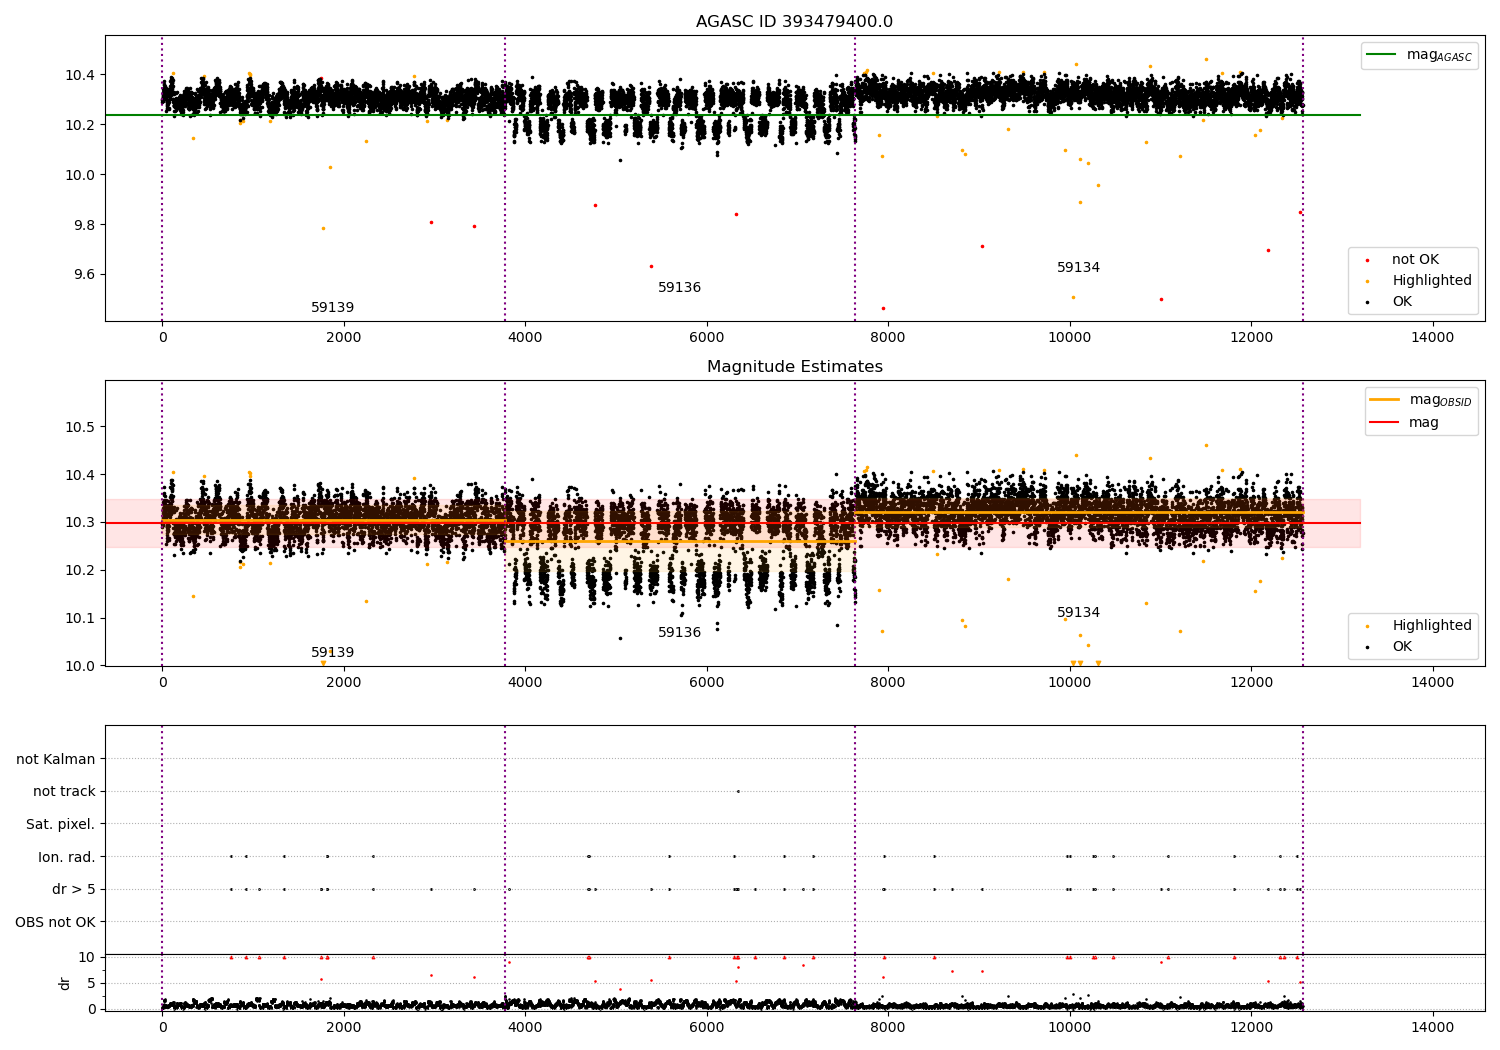Click the 'AGASC ID 393479400.0' title
This screenshot has height=1050, width=1500.
(795, 22)
